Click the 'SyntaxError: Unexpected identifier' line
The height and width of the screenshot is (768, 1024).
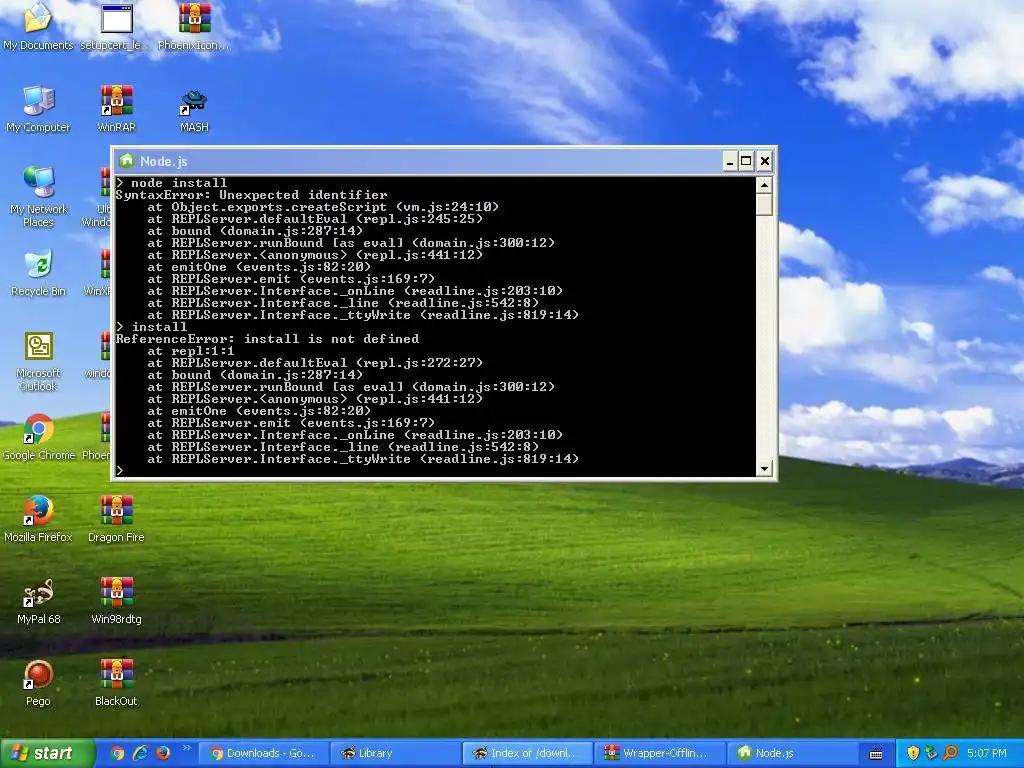[x=251, y=195]
